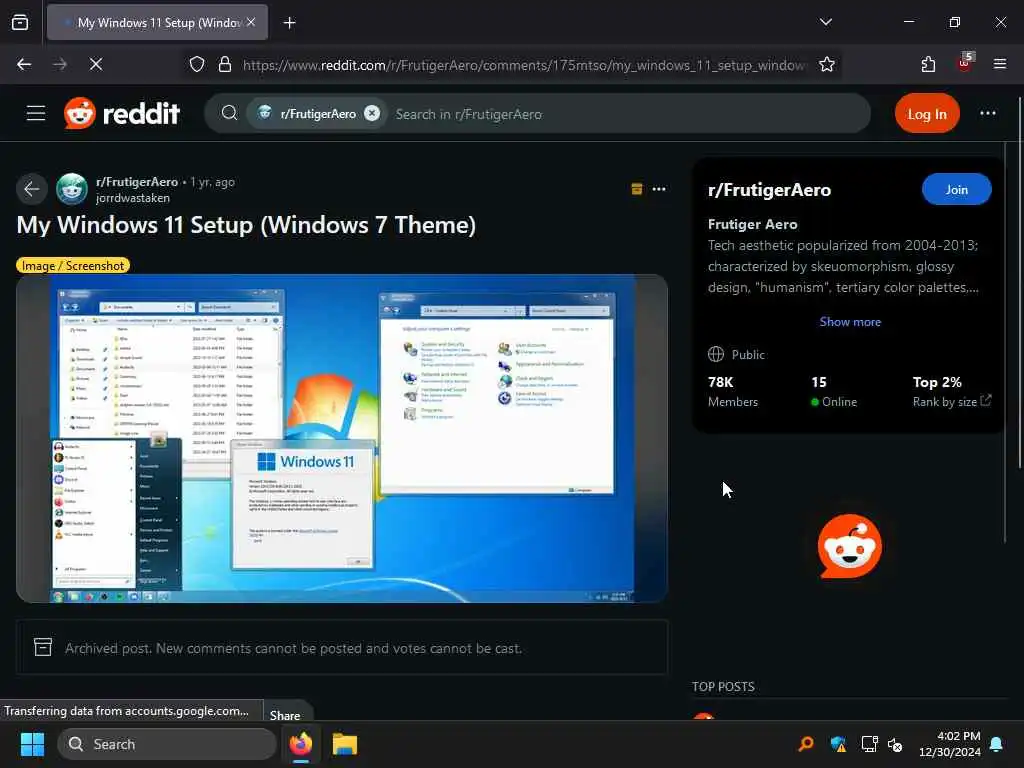Open the muted volume tray icon

895,744
